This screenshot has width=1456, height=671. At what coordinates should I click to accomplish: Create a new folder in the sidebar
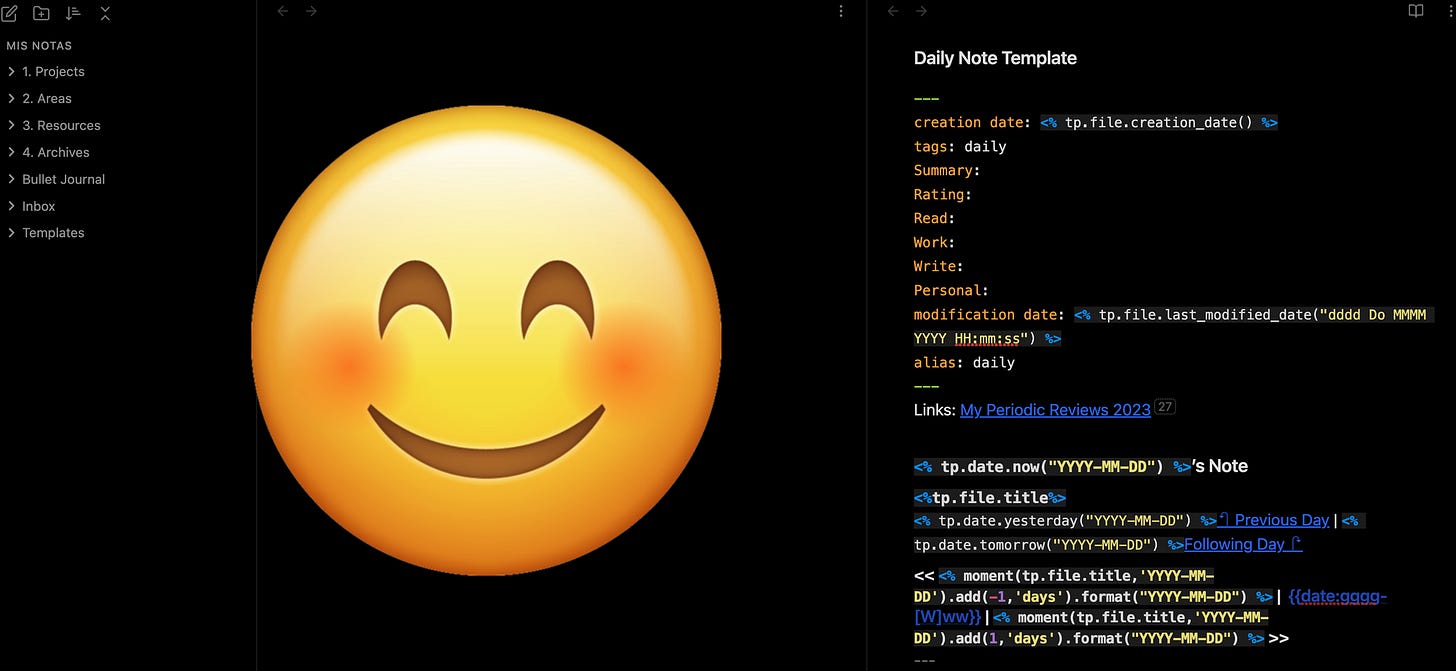pos(41,13)
